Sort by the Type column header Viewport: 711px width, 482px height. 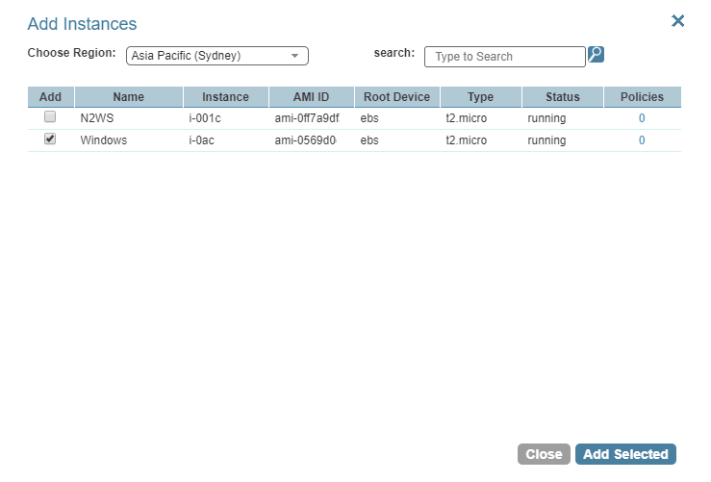[x=480, y=97]
